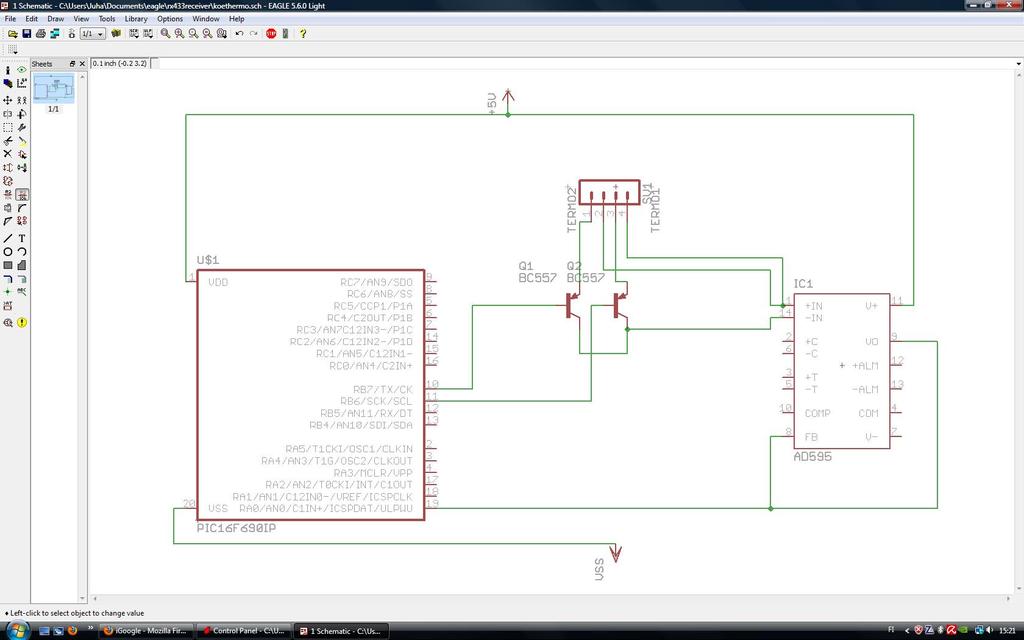Undock the Sheets panel with float button

[72, 64]
